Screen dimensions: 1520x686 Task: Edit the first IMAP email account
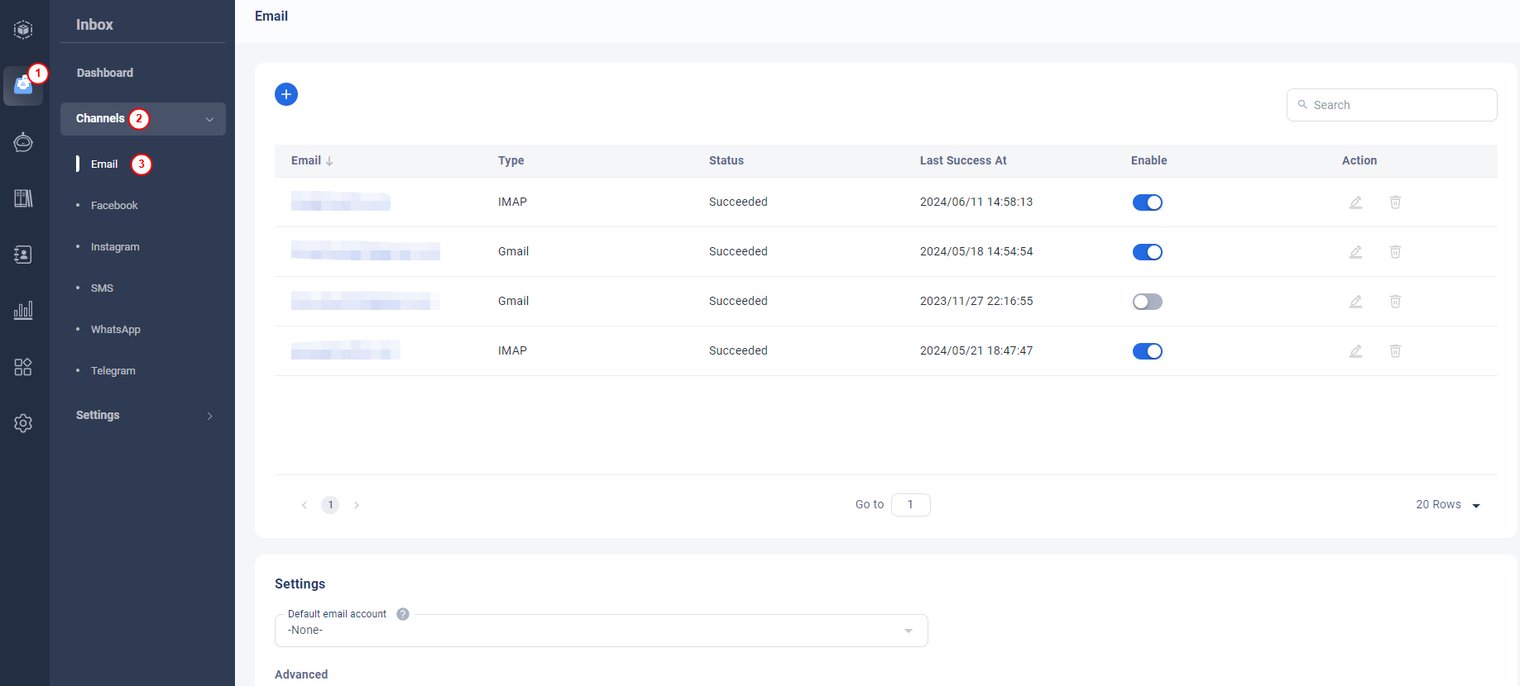pyautogui.click(x=1355, y=202)
